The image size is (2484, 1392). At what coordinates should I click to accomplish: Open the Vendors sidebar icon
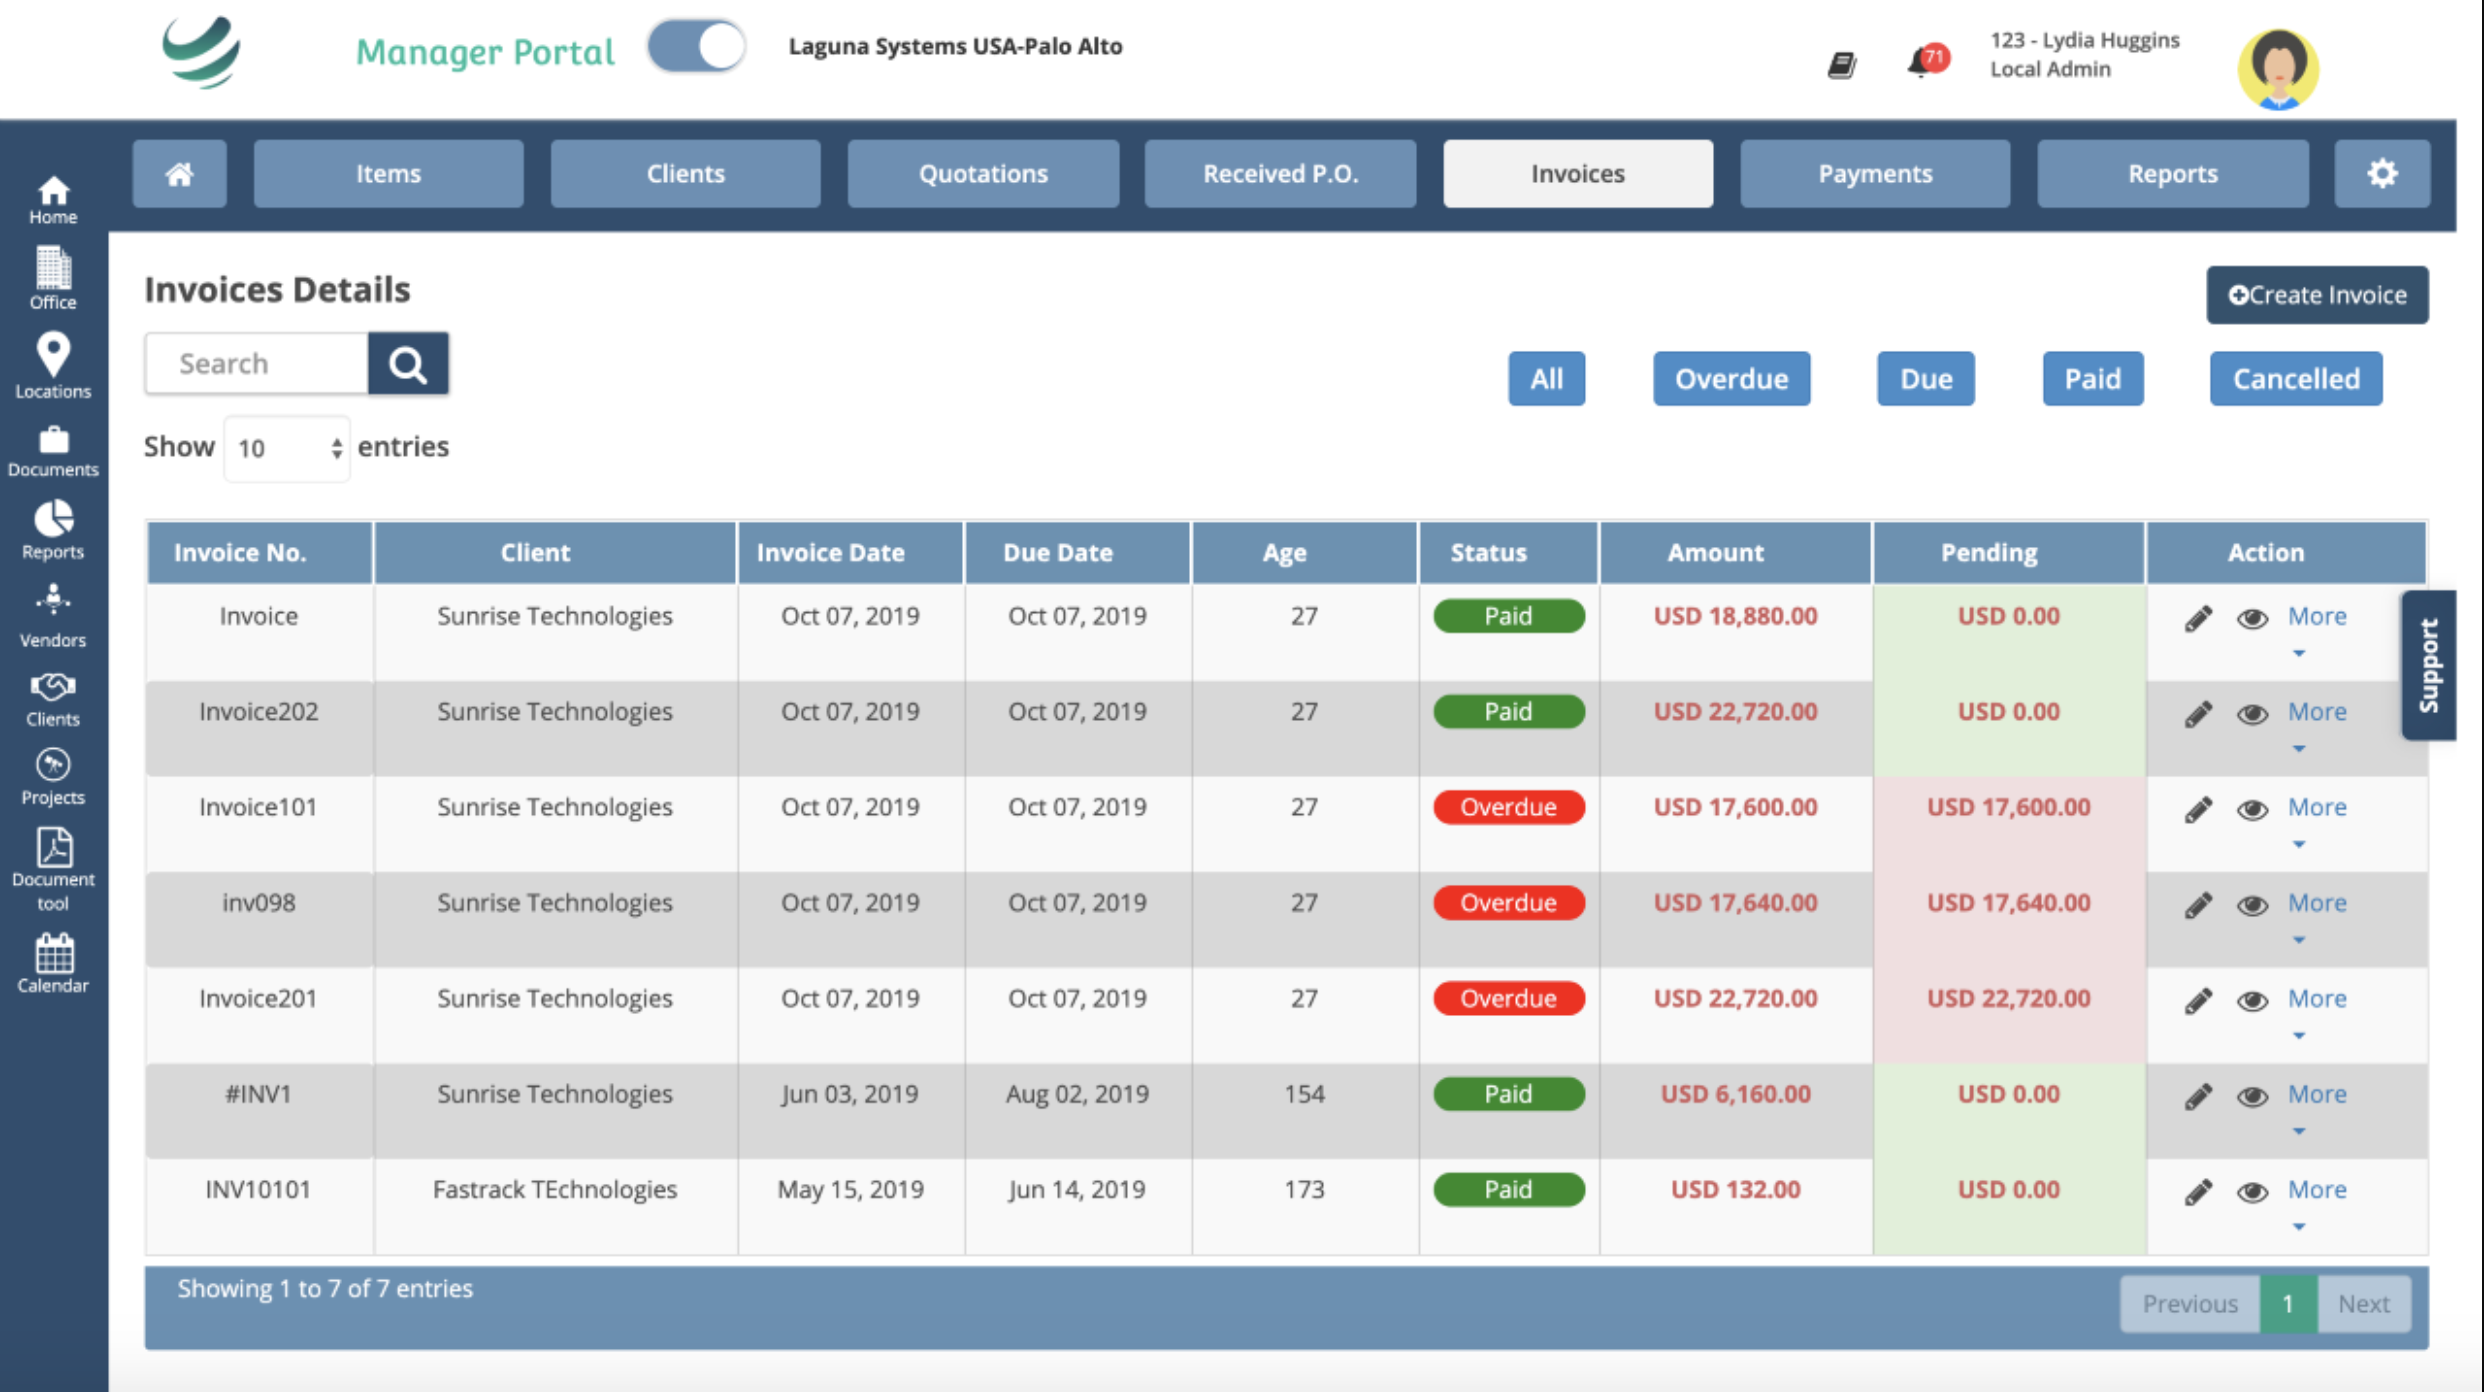[53, 614]
